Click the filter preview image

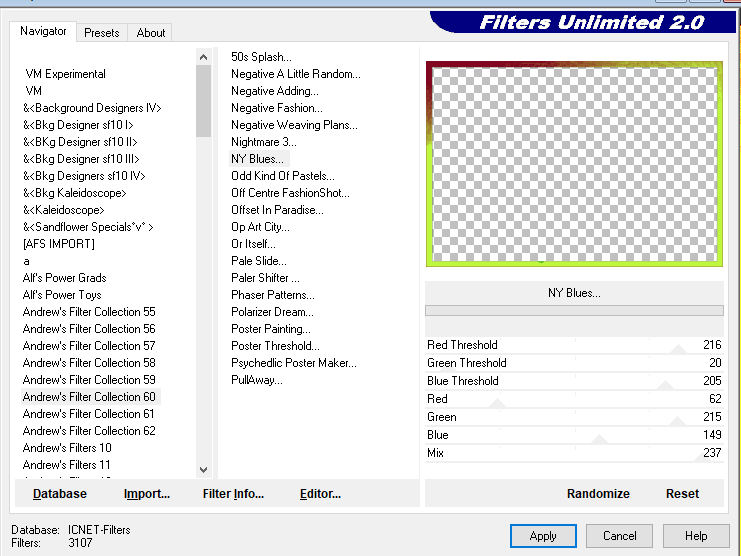click(573, 164)
